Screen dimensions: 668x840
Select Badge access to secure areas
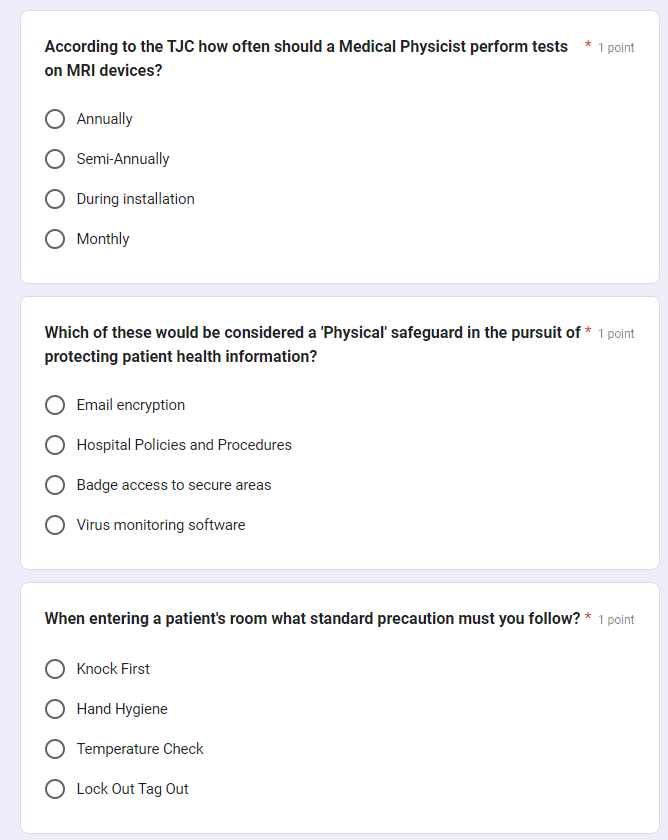tap(56, 485)
